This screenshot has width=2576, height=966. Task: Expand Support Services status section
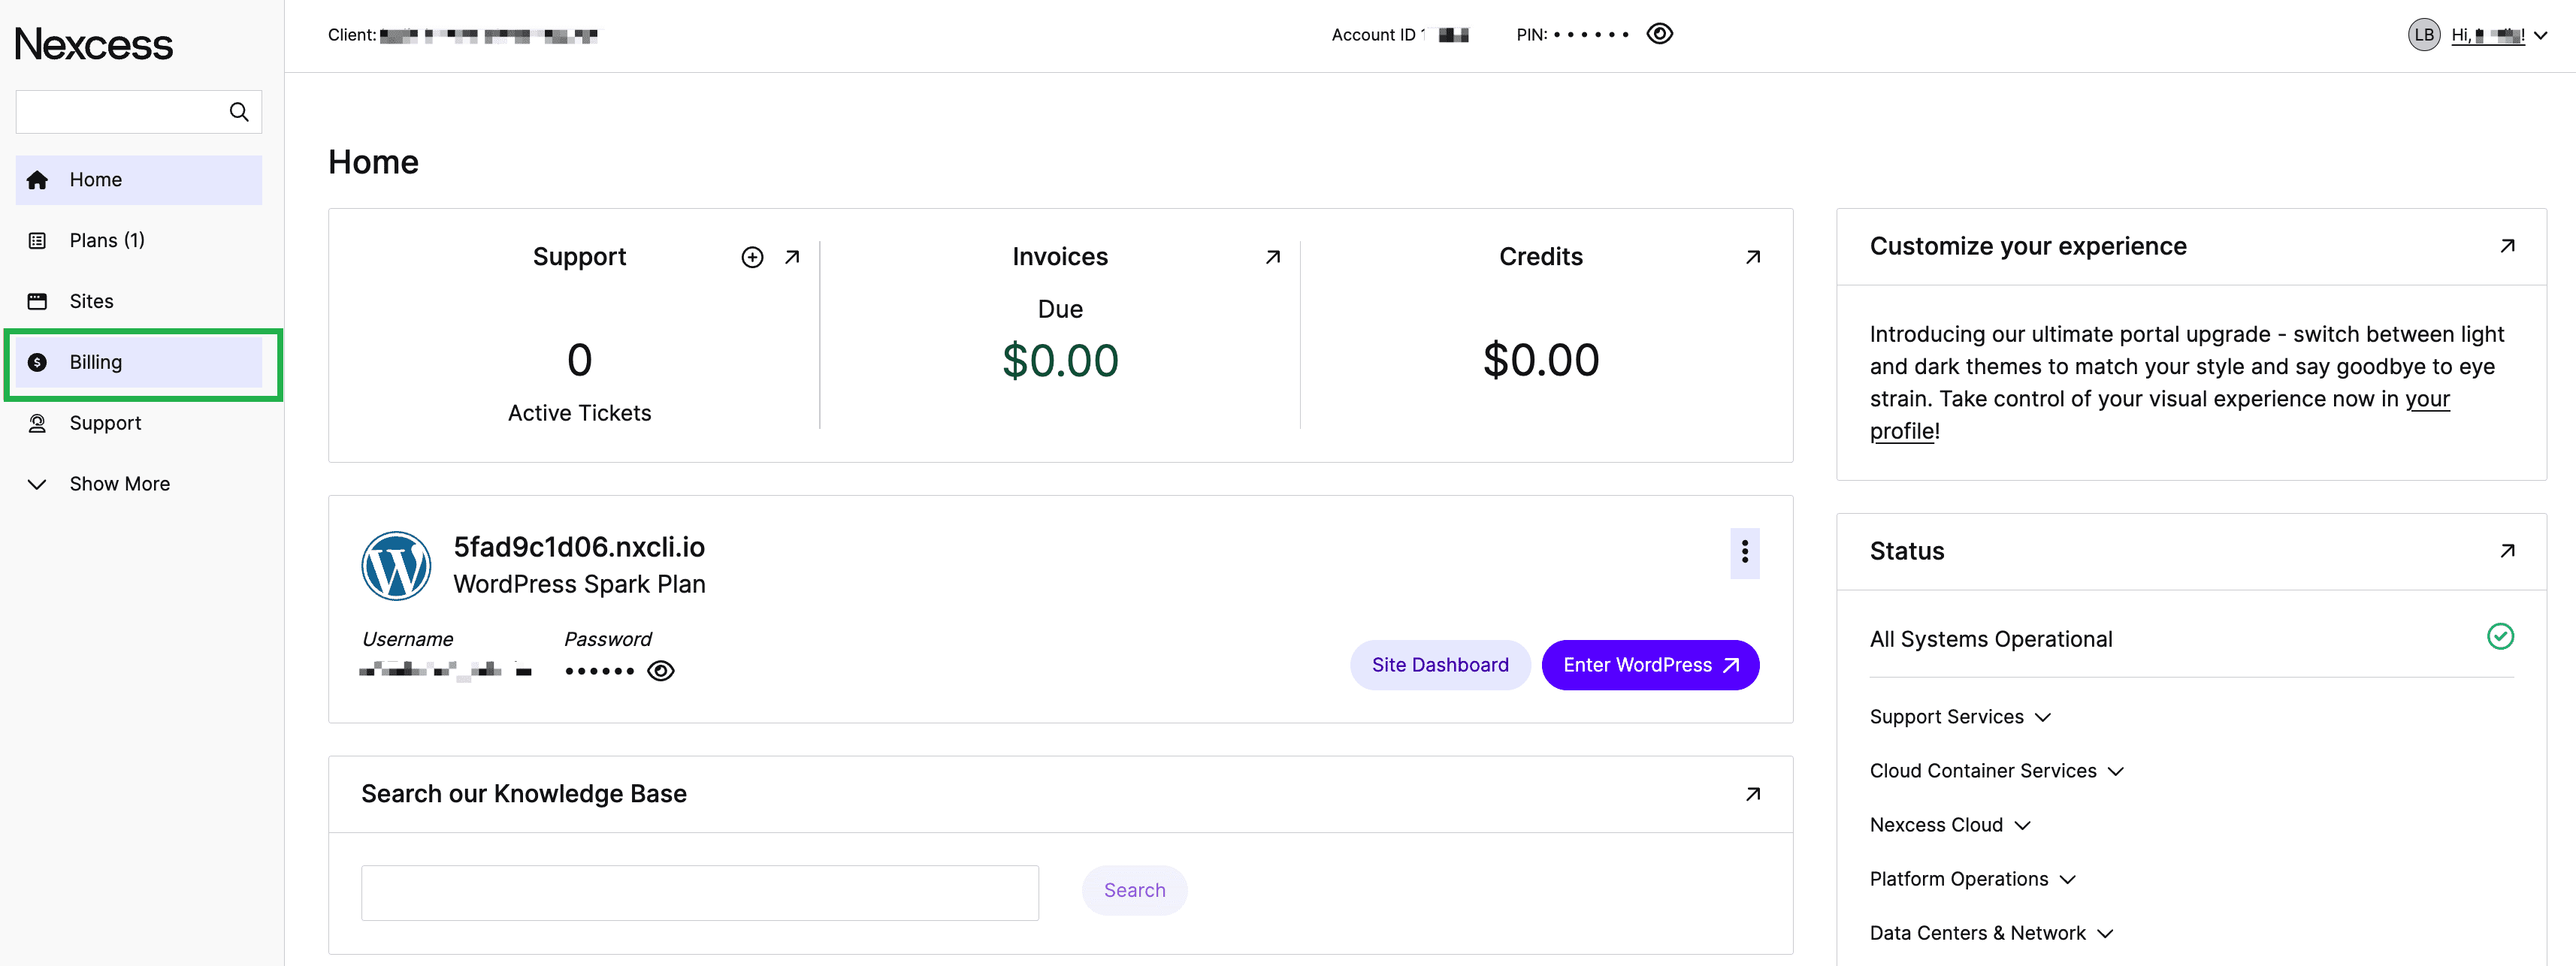[1959, 717]
